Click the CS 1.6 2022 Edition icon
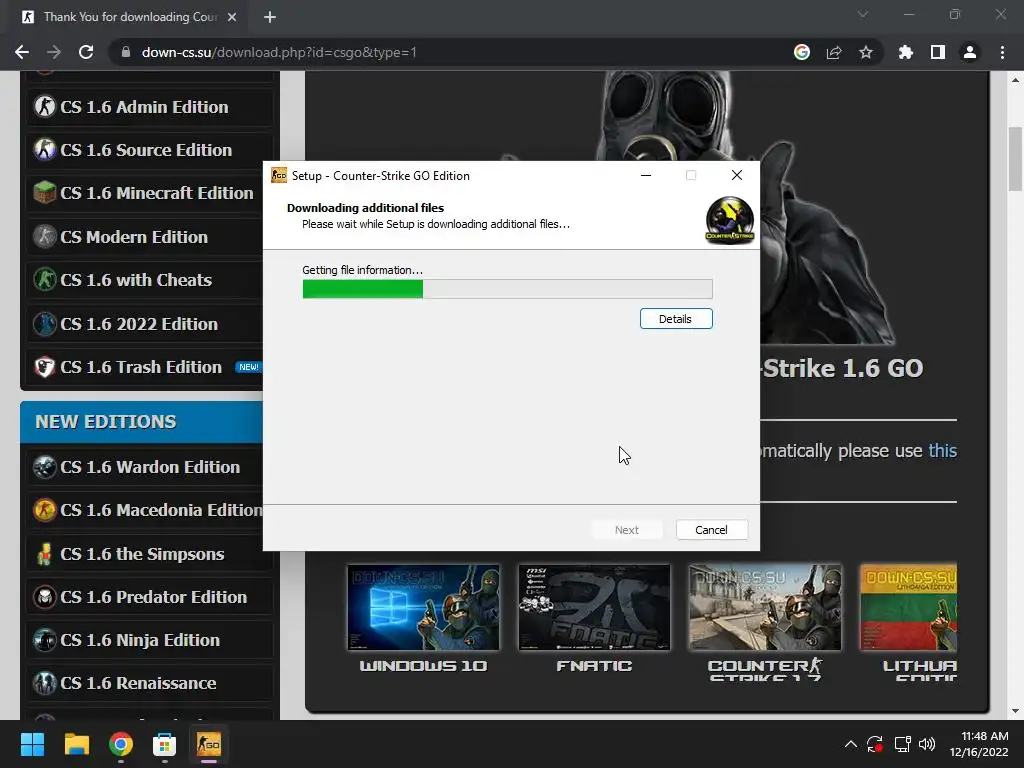This screenshot has height=768, width=1024. pyautogui.click(x=44, y=324)
